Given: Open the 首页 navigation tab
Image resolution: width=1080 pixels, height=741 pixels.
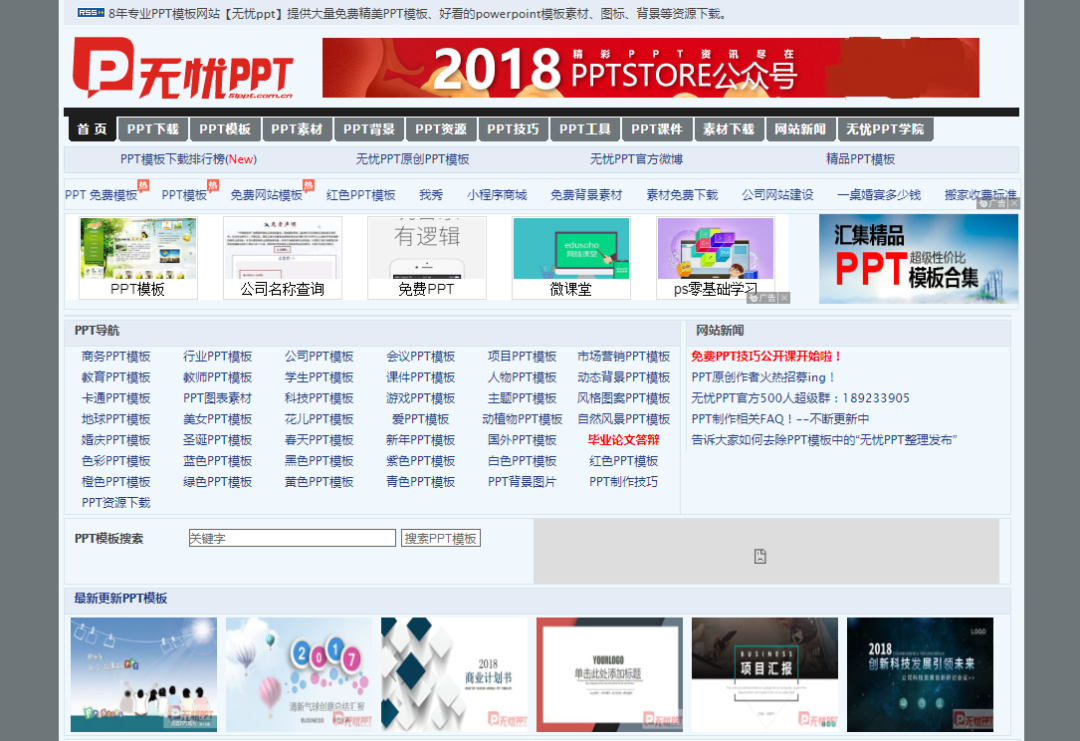Looking at the screenshot, I should tap(92, 129).
